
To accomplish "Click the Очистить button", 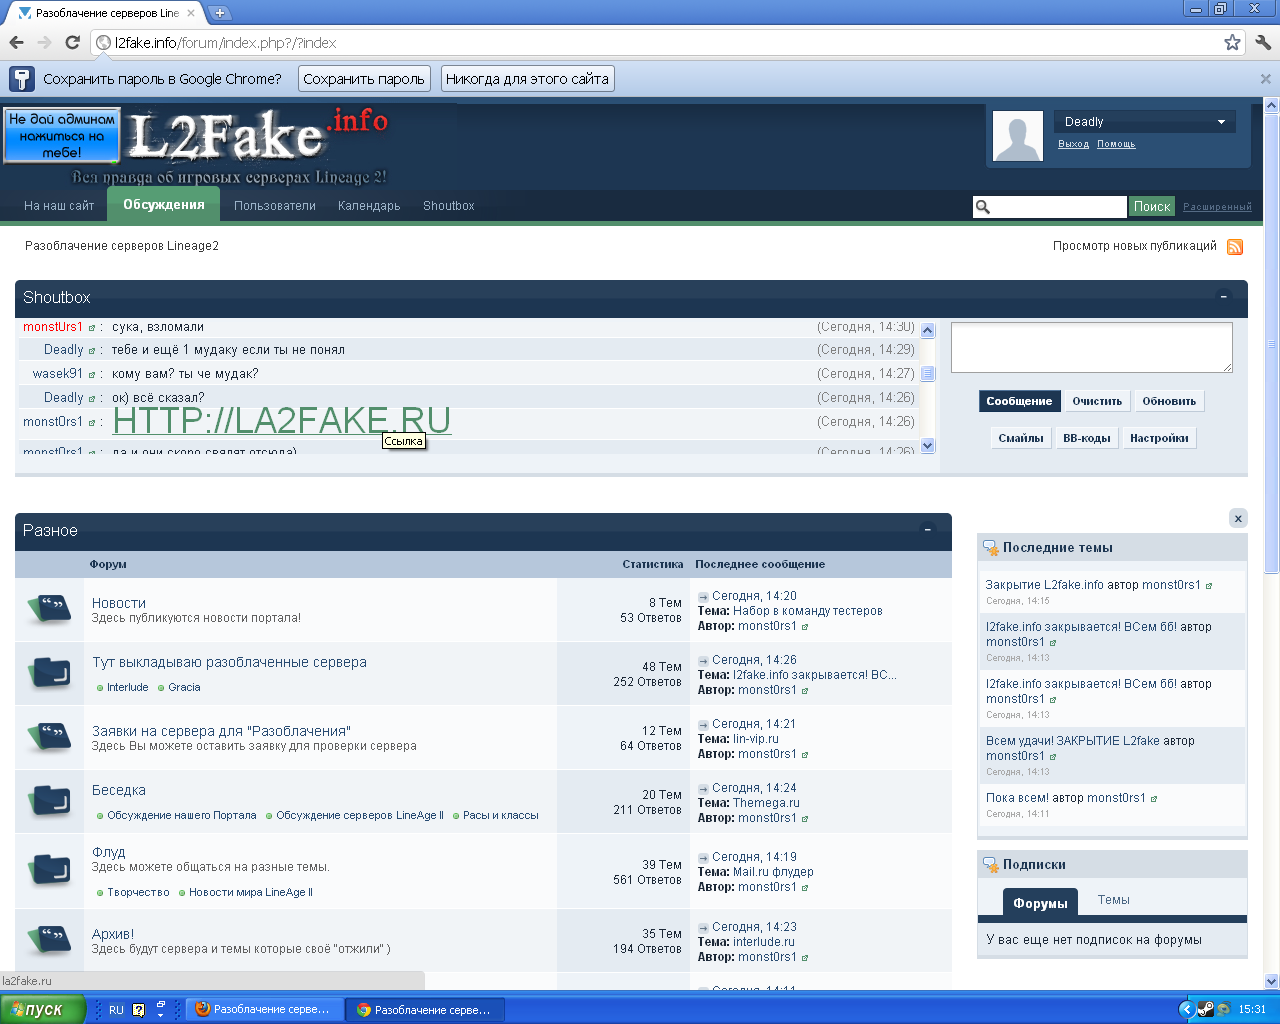I will pos(1097,401).
